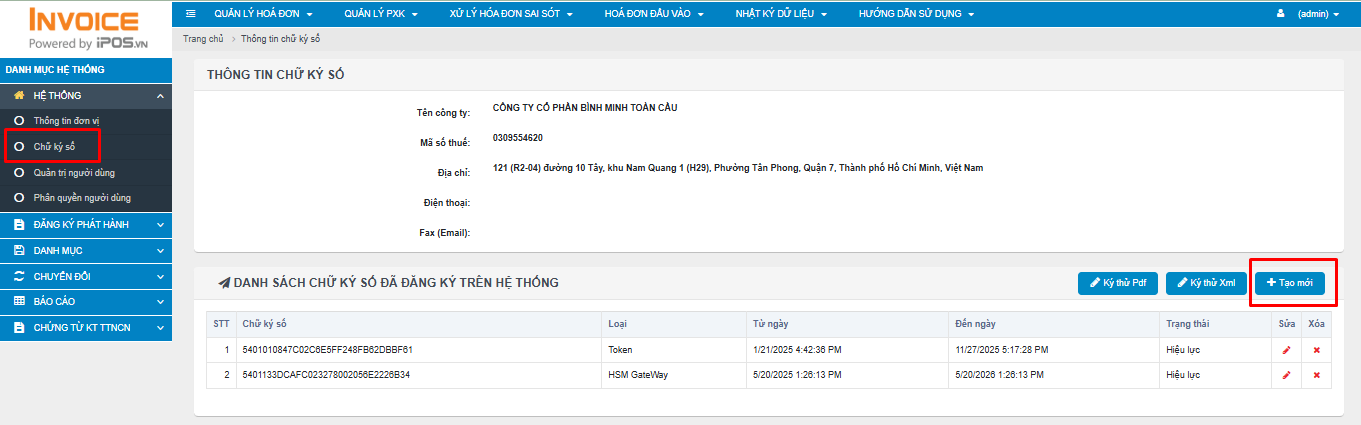Click edit pencil icon for Token signature
This screenshot has width=1361, height=425.
[x=1286, y=350]
